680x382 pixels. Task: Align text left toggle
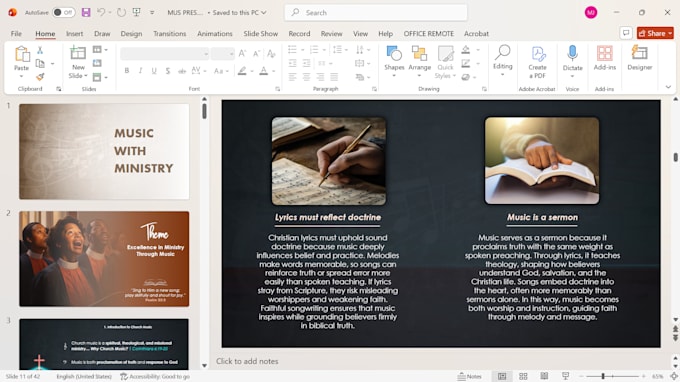292,77
